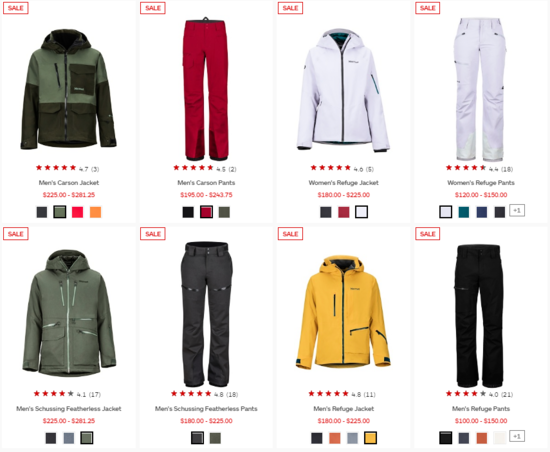Select teal swatch for Women's Refuge Pants
This screenshot has width=550, height=452.
[464, 212]
